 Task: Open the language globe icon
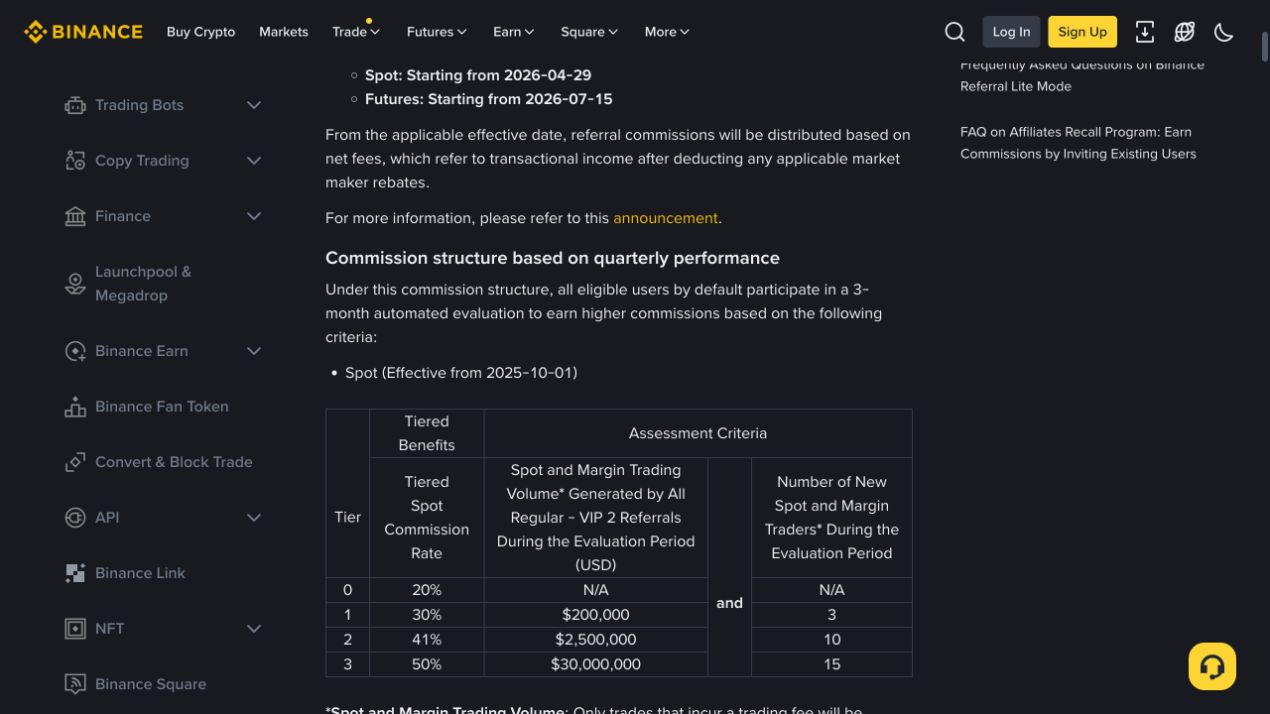pyautogui.click(x=1184, y=32)
